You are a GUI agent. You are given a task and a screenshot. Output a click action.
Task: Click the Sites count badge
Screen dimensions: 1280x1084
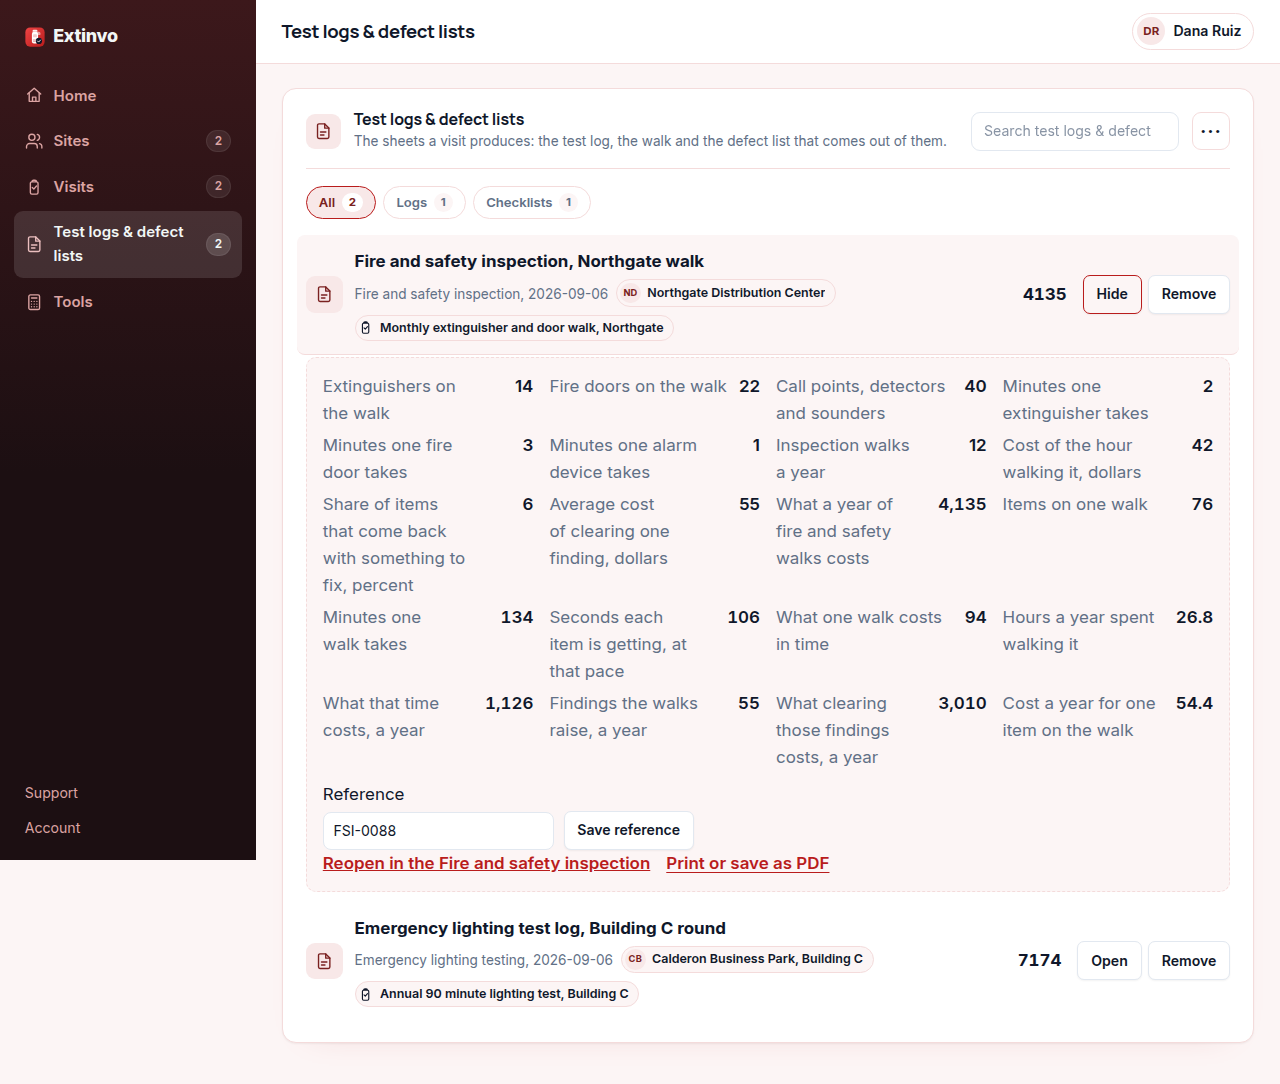[x=218, y=141]
